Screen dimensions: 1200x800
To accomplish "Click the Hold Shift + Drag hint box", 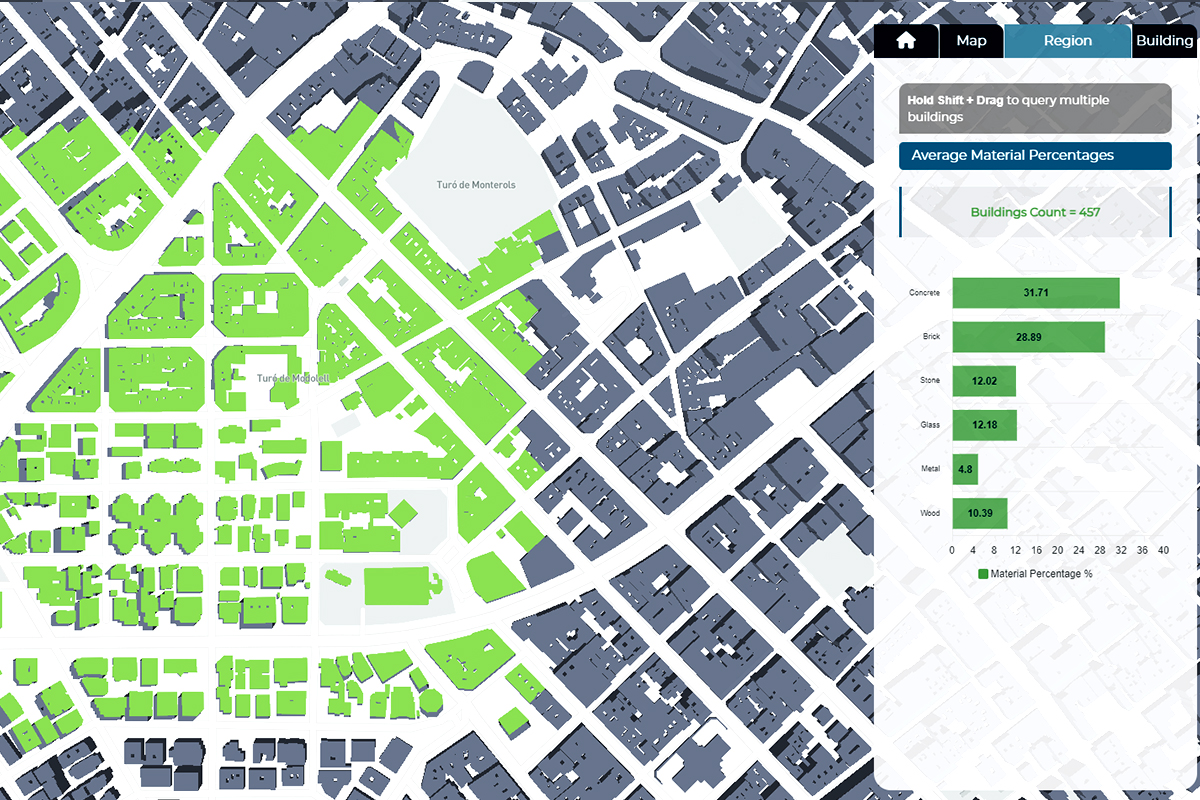I will [x=1035, y=109].
